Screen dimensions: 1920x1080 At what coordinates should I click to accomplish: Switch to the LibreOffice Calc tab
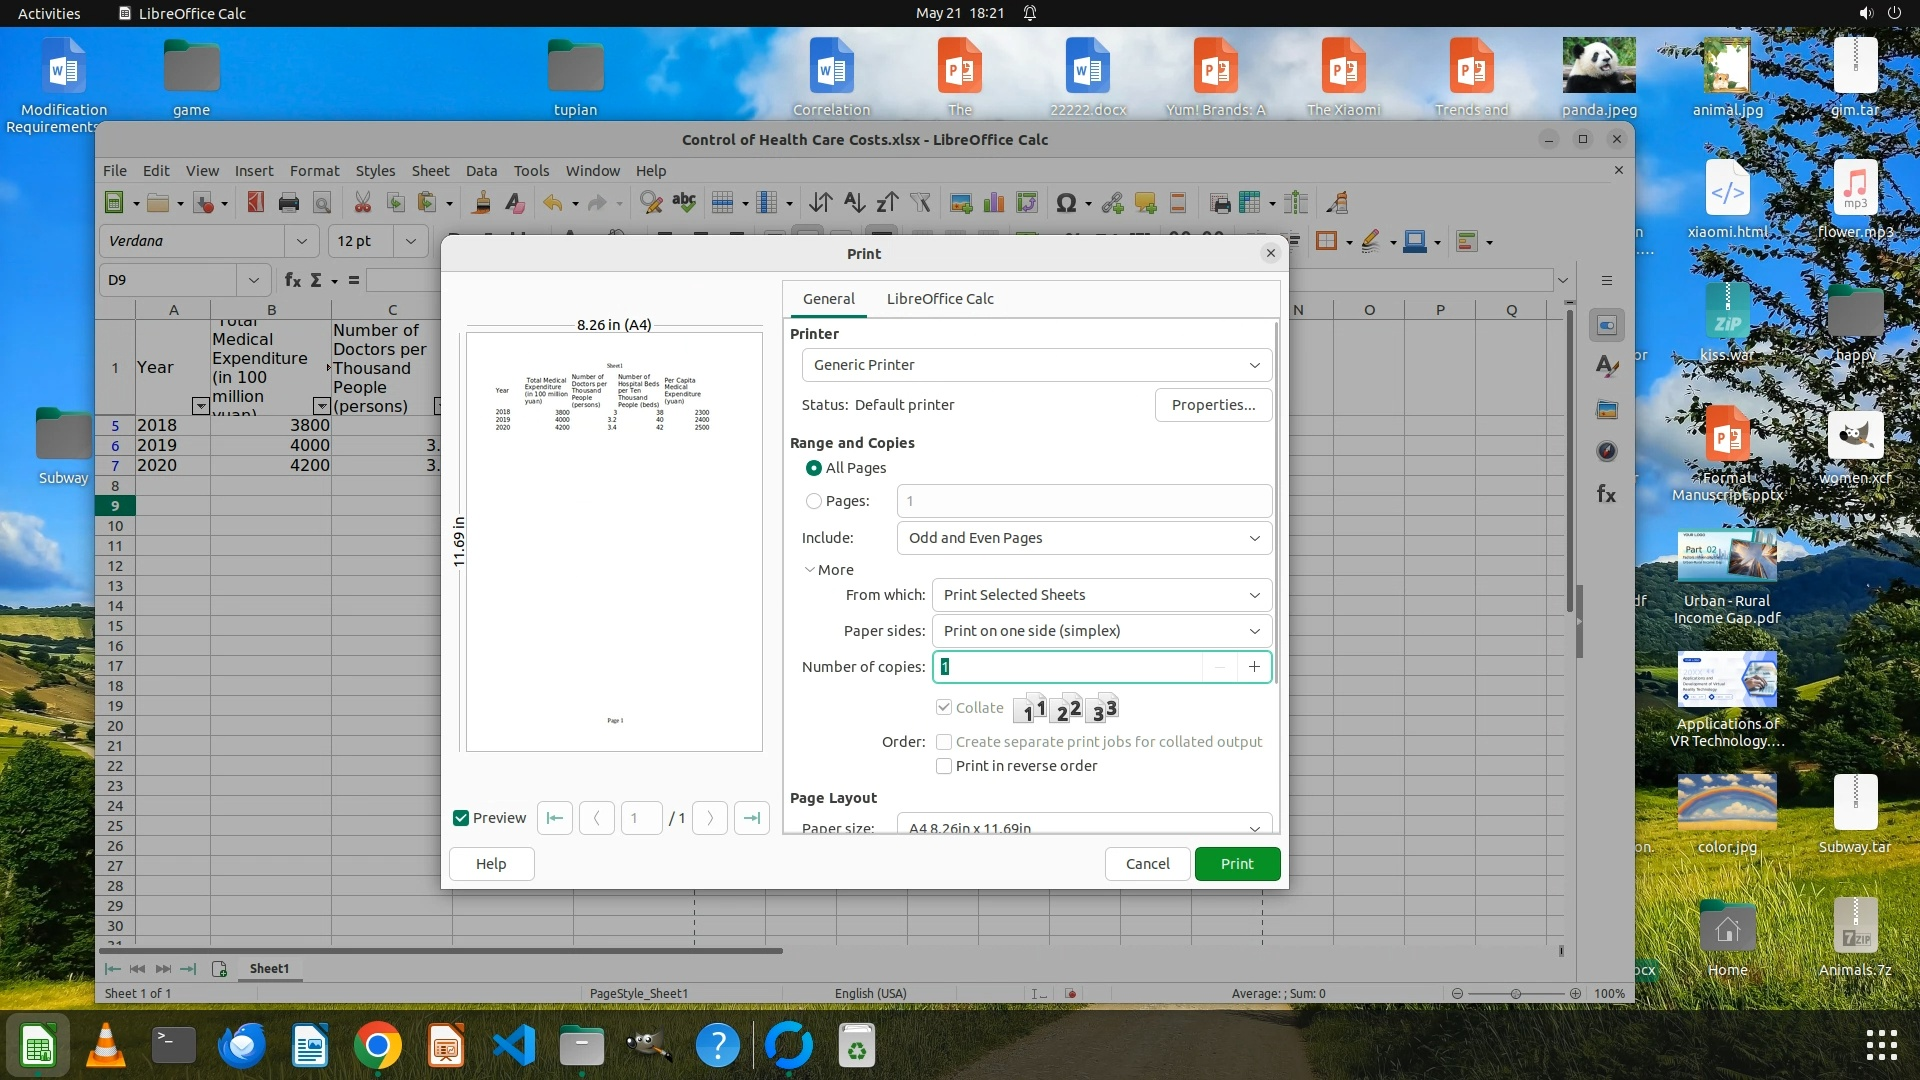click(x=939, y=299)
